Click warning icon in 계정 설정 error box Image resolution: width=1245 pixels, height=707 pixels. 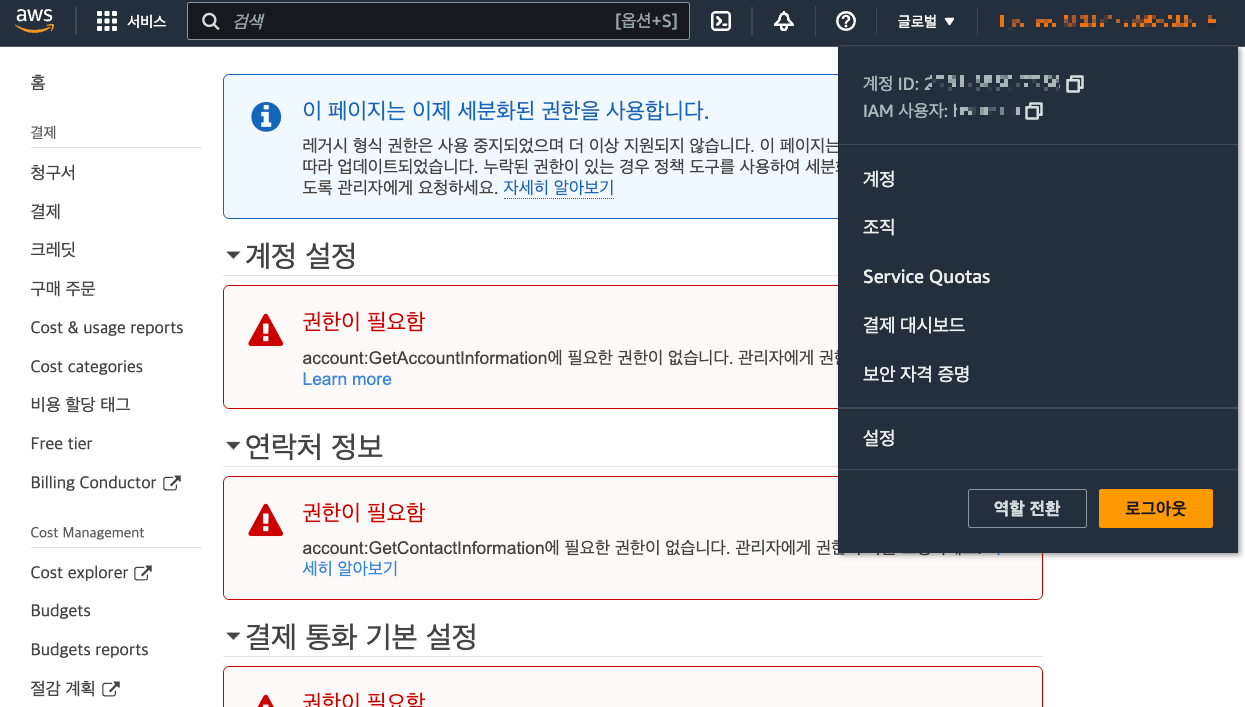pos(266,330)
